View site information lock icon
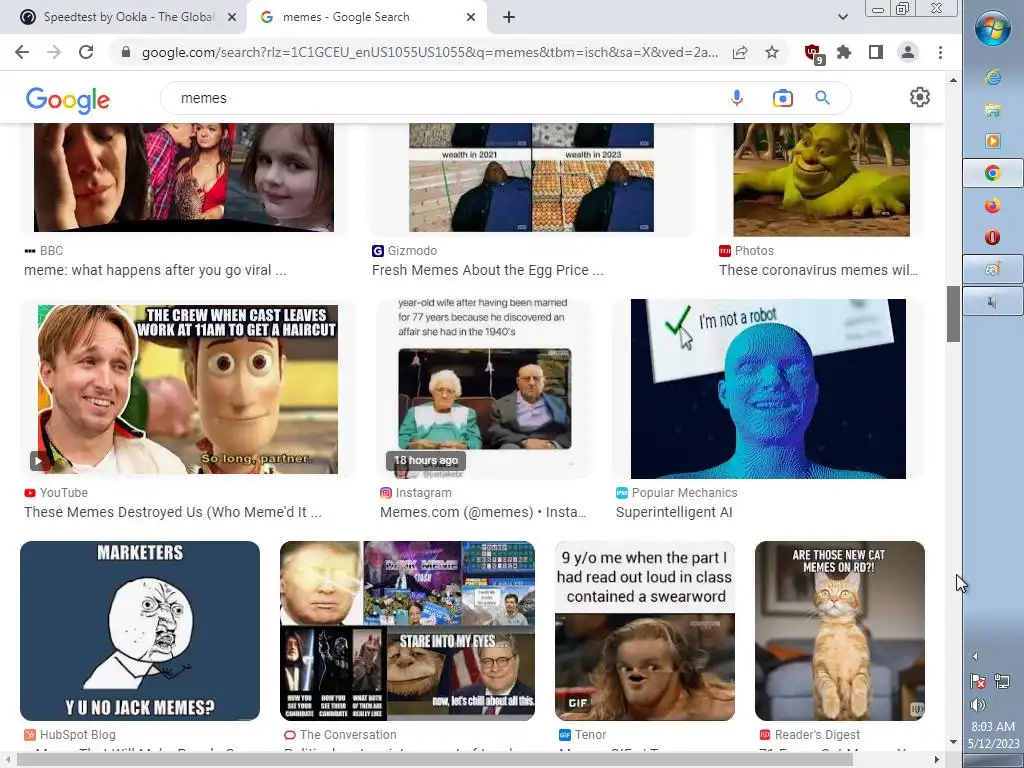This screenshot has height=768, width=1024. 126,52
